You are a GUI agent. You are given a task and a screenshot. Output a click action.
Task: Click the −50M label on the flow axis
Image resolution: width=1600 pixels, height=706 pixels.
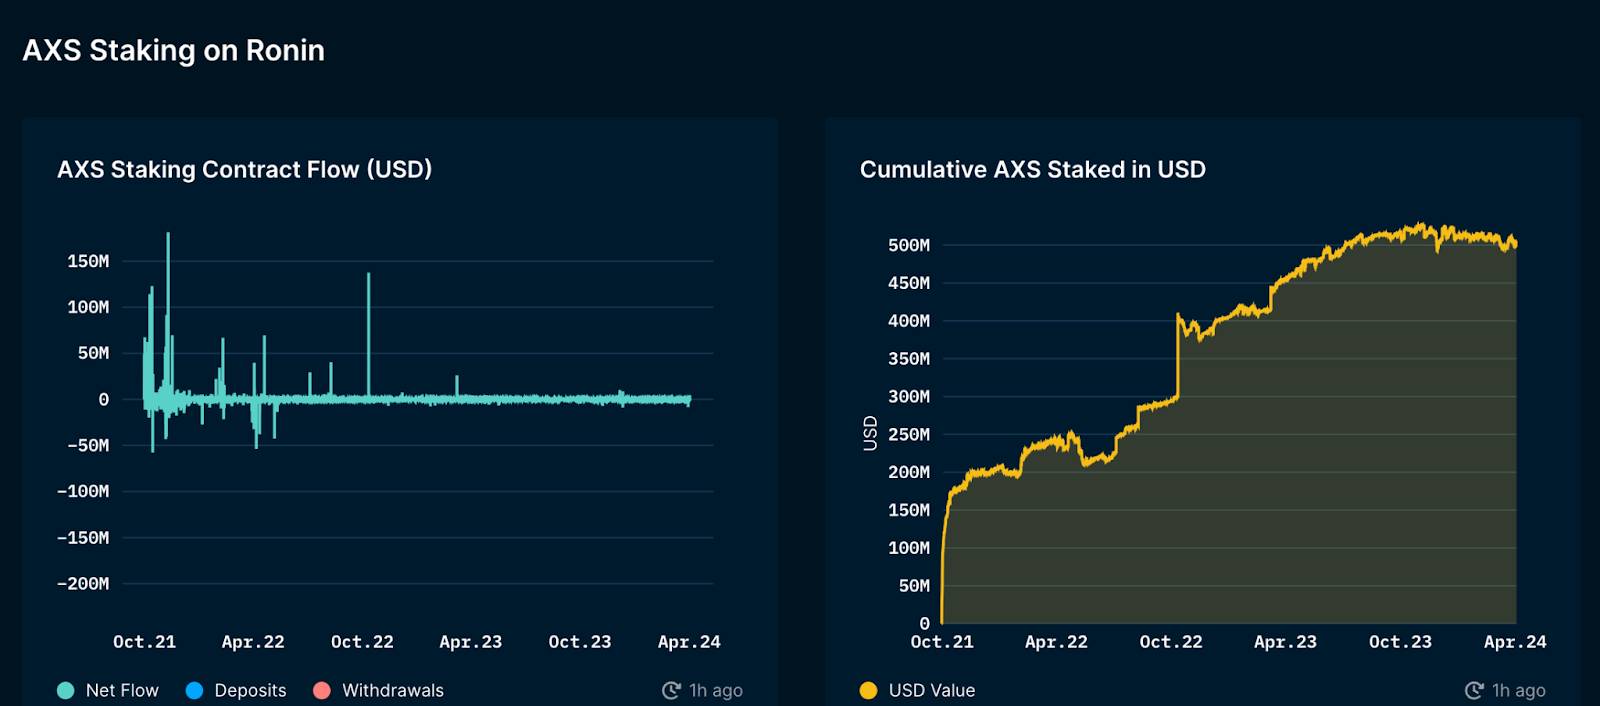(88, 446)
